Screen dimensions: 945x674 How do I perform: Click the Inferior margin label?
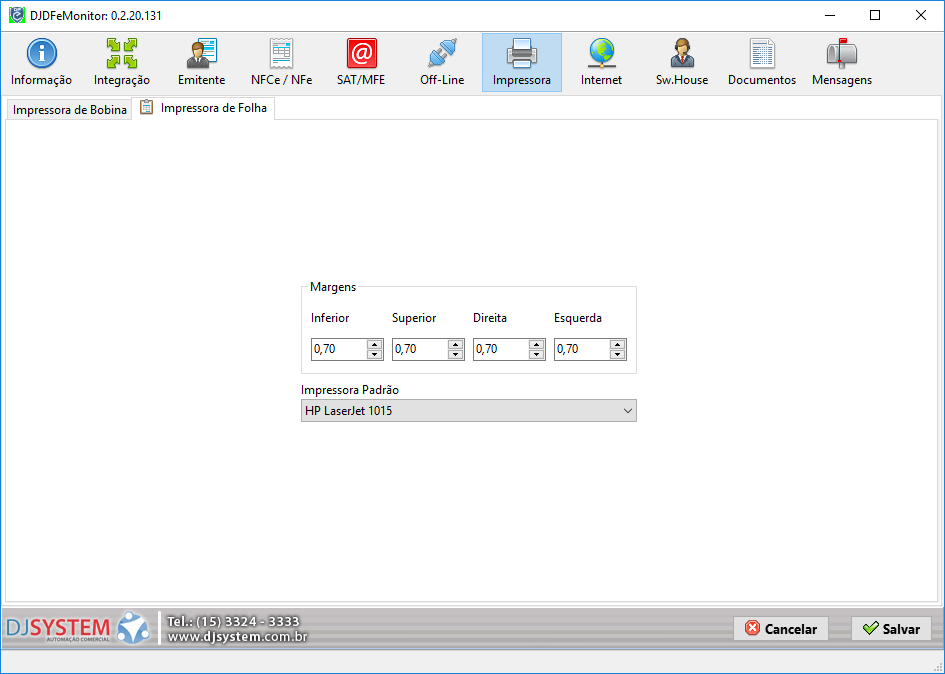point(330,318)
